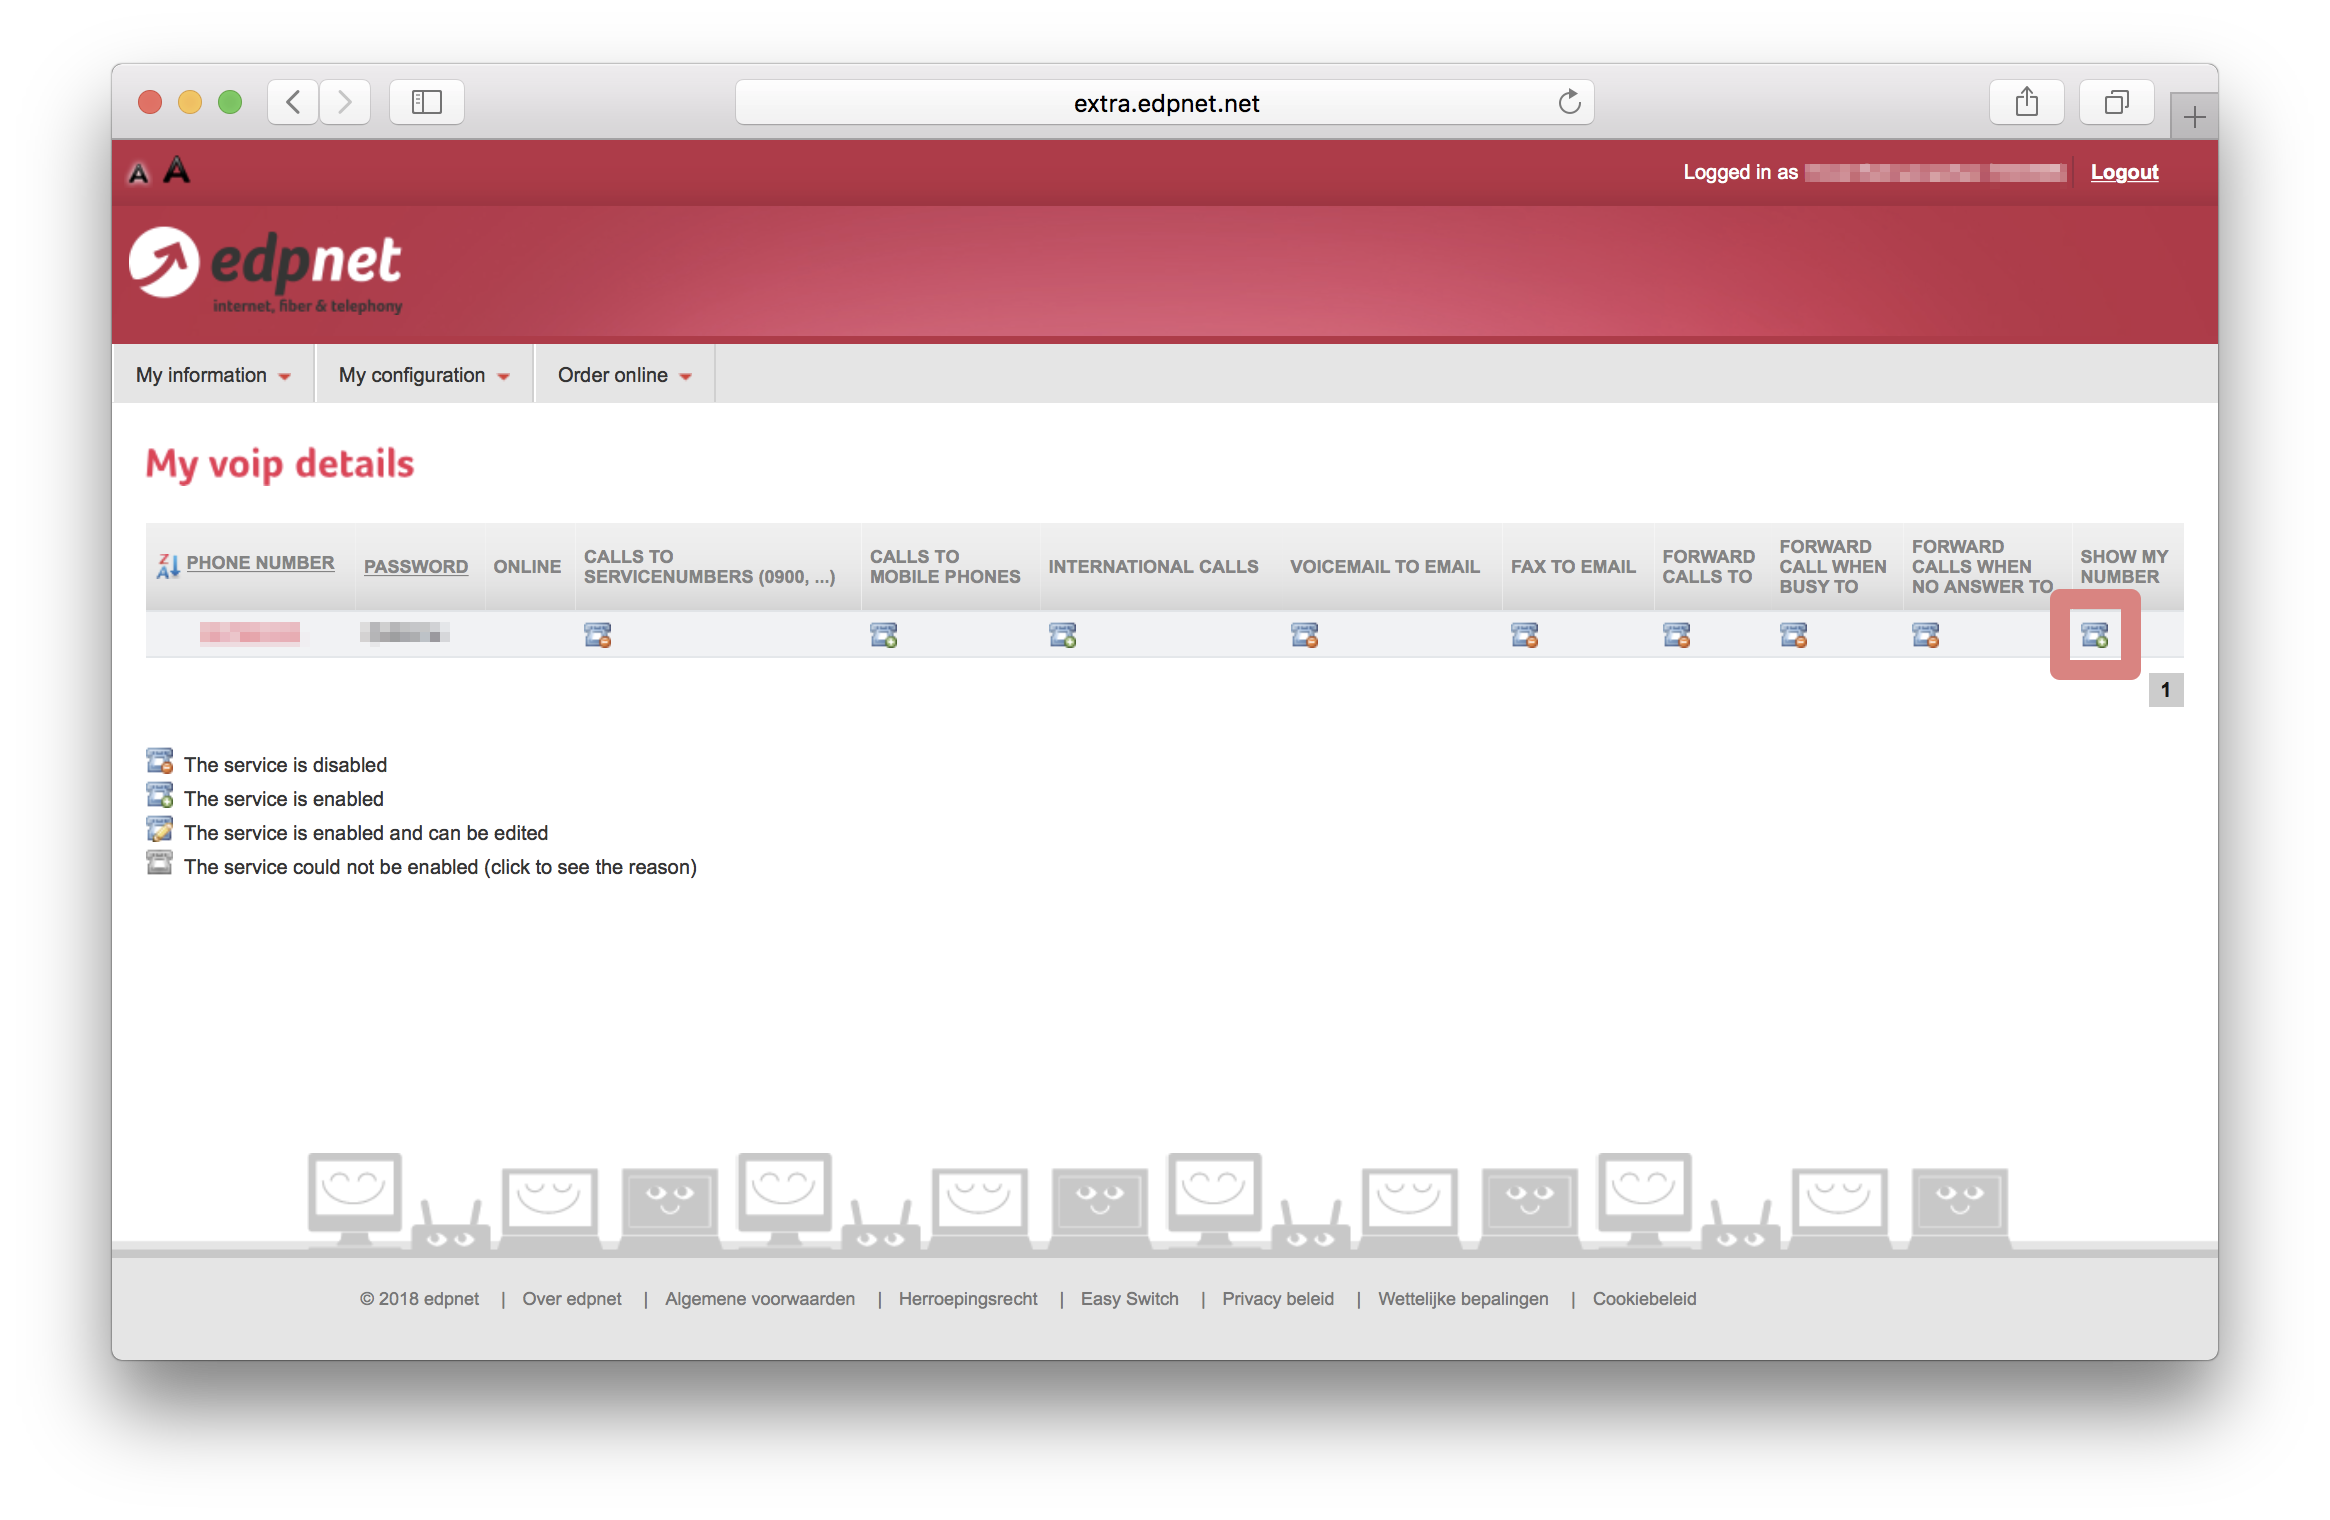Screen dimensions: 2330x1520
Task: Click the CALLS TO MOBILE PHONES service icon
Action: click(x=885, y=635)
